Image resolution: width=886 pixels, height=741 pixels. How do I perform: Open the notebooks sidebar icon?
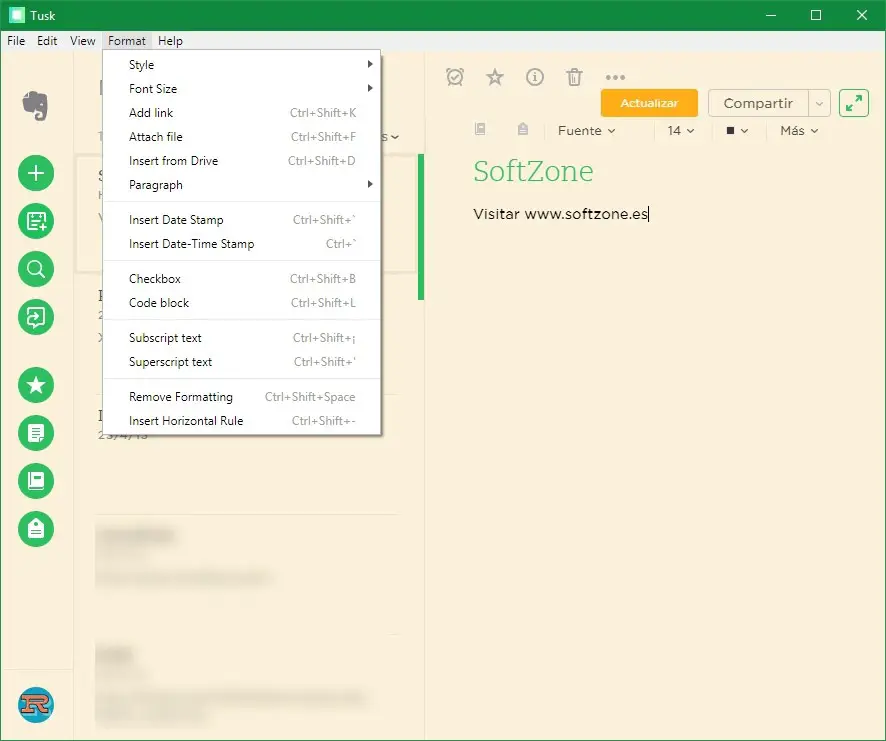[36, 481]
